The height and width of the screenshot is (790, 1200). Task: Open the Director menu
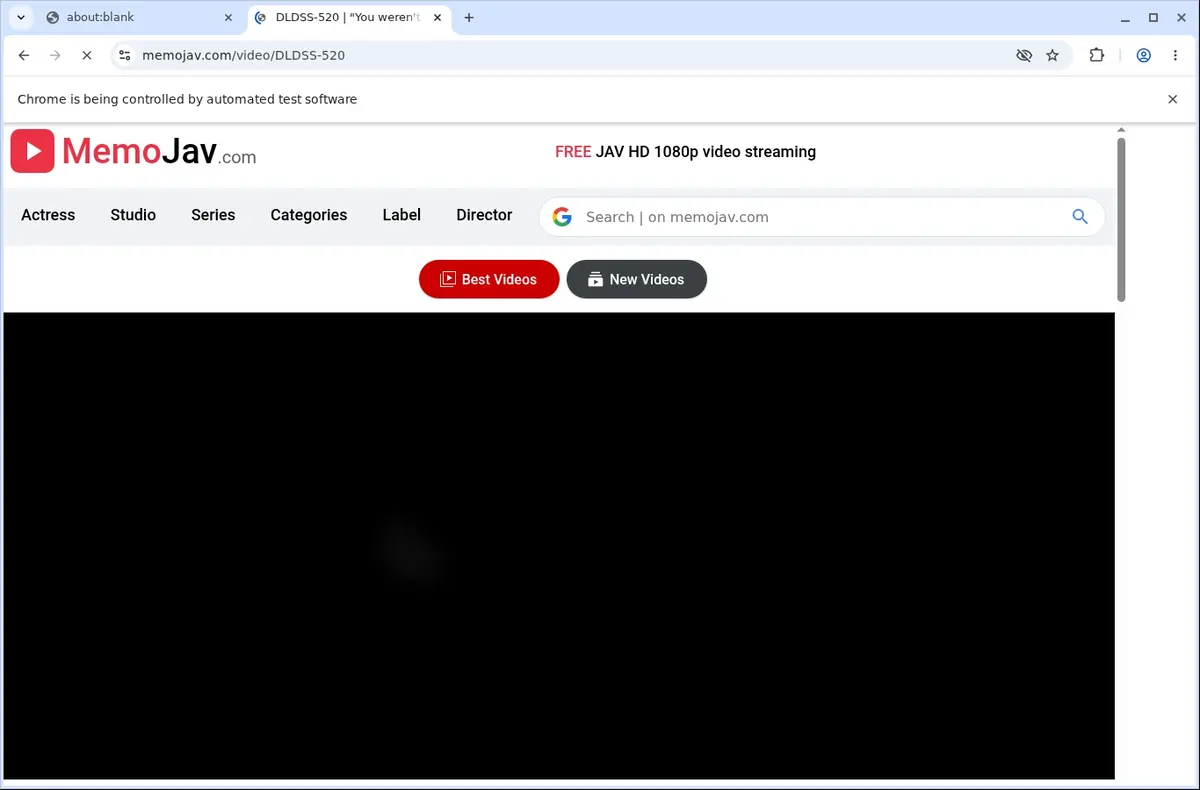pyautogui.click(x=484, y=215)
